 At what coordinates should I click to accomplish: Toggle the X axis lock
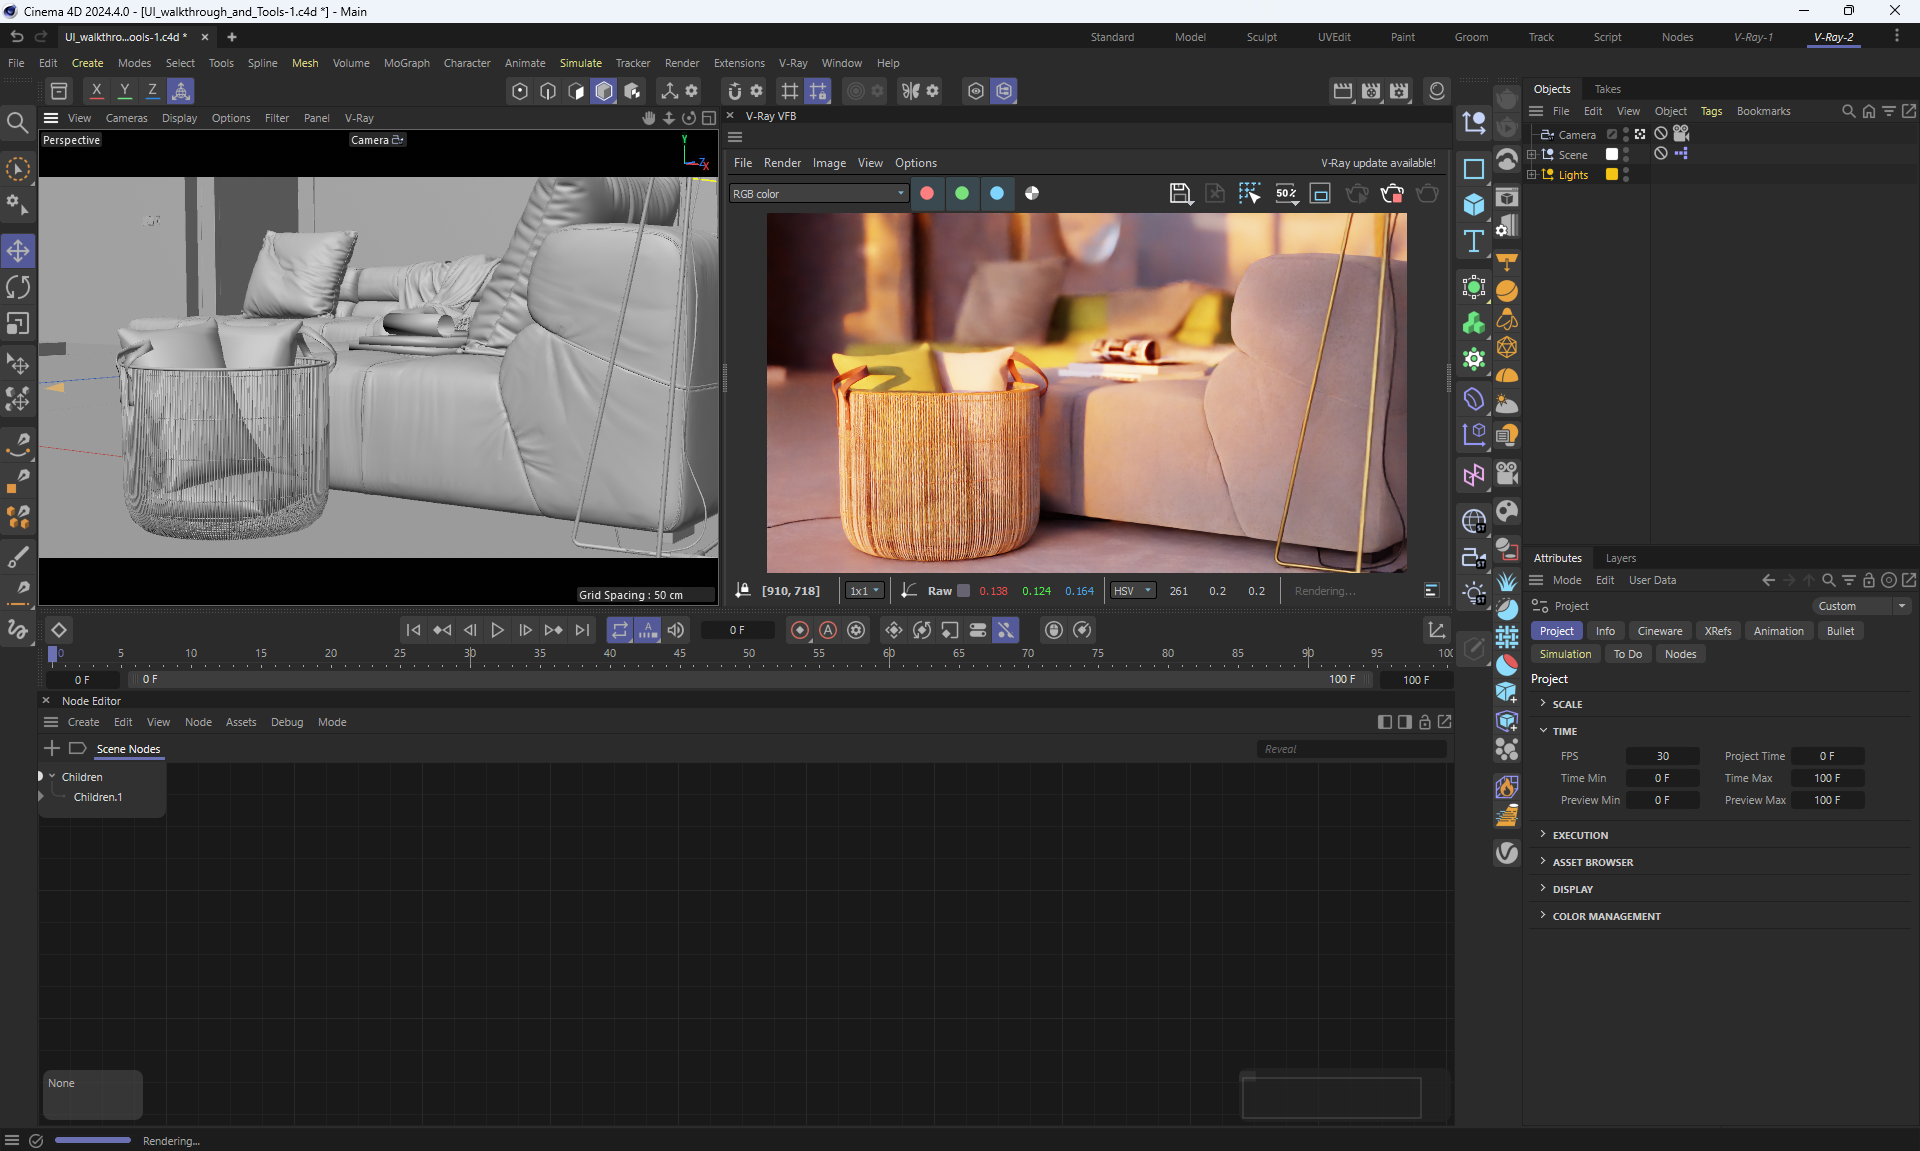point(96,91)
